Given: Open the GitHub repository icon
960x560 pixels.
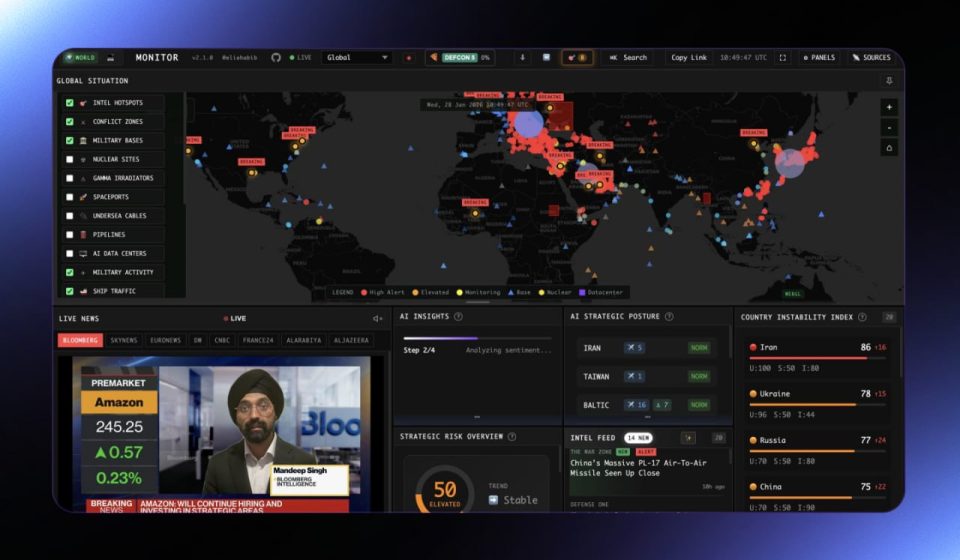Looking at the screenshot, I should point(276,58).
